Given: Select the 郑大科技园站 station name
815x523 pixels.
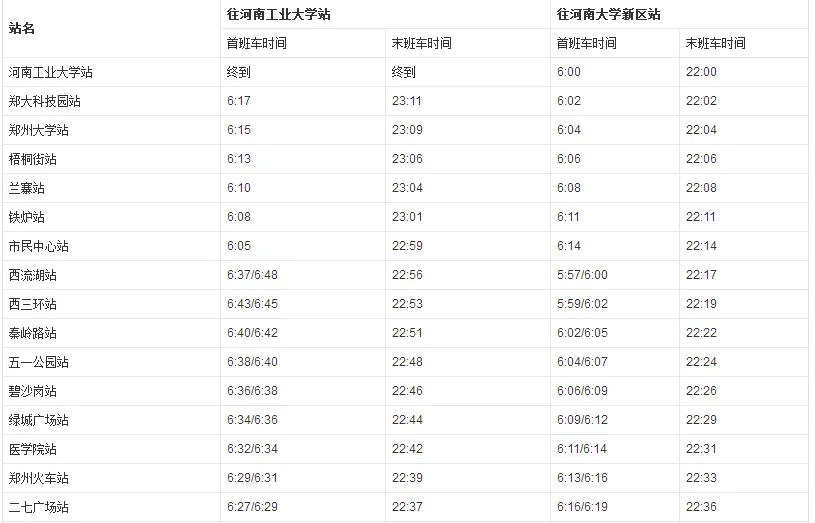Looking at the screenshot, I should [45, 101].
